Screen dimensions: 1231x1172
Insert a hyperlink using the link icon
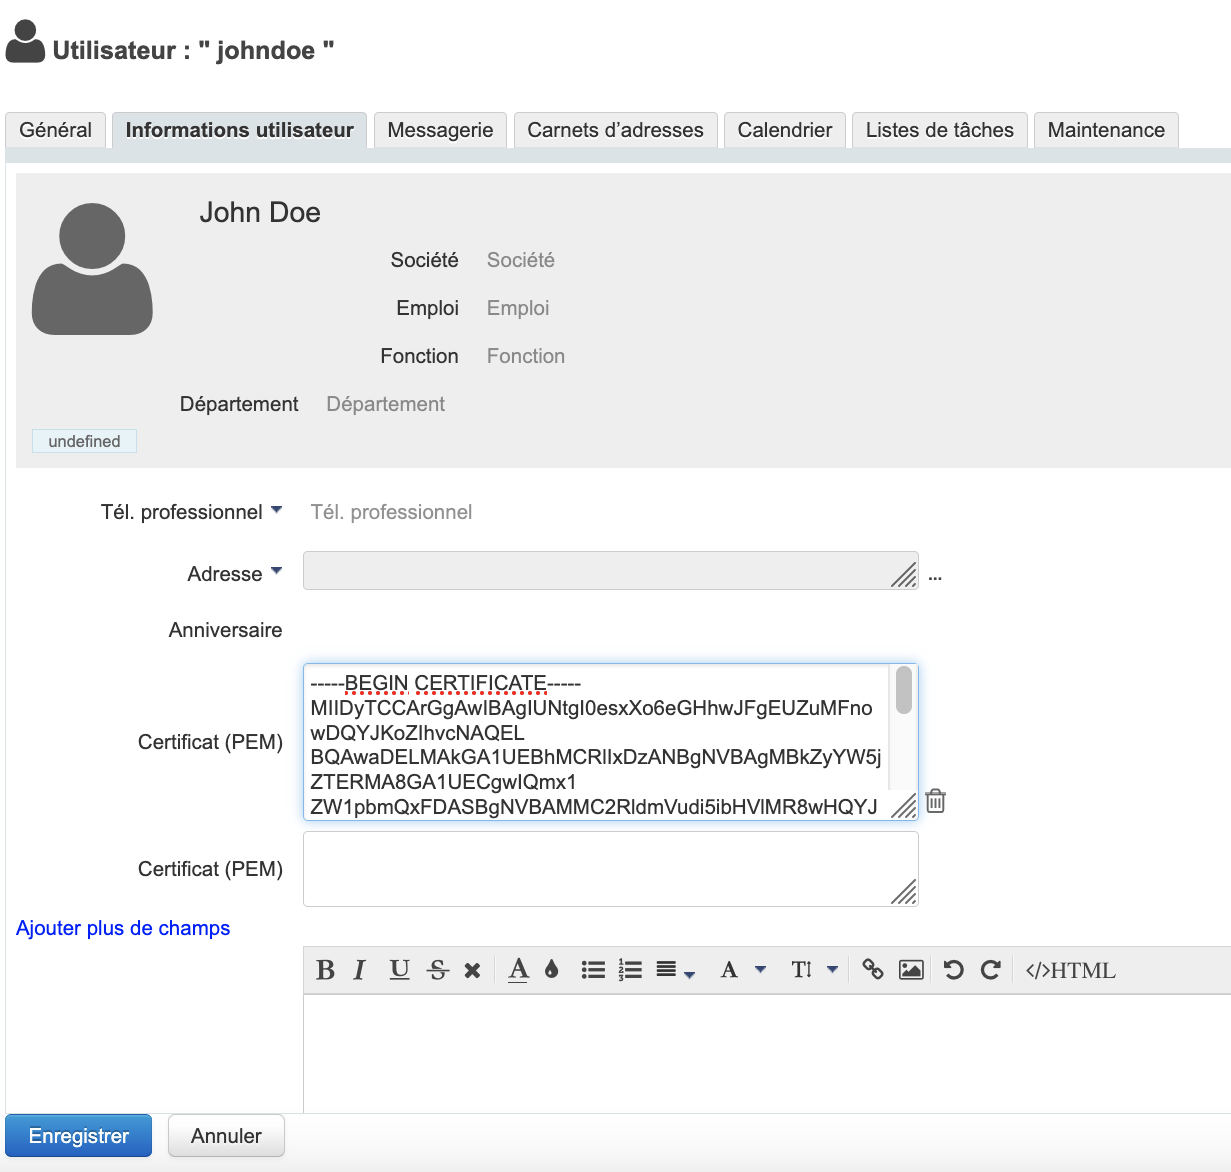pos(872,970)
